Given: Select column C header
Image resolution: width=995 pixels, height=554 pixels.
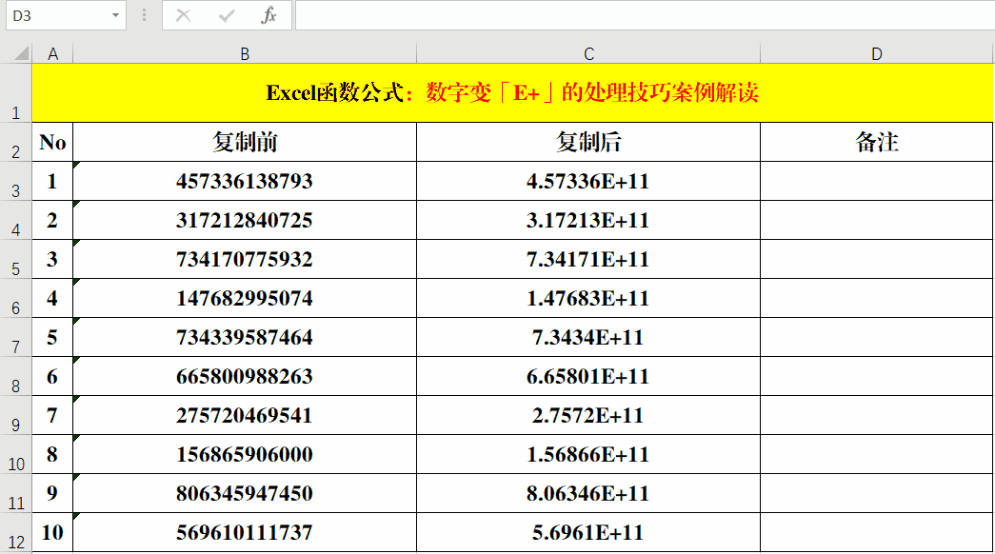Looking at the screenshot, I should (x=589, y=54).
